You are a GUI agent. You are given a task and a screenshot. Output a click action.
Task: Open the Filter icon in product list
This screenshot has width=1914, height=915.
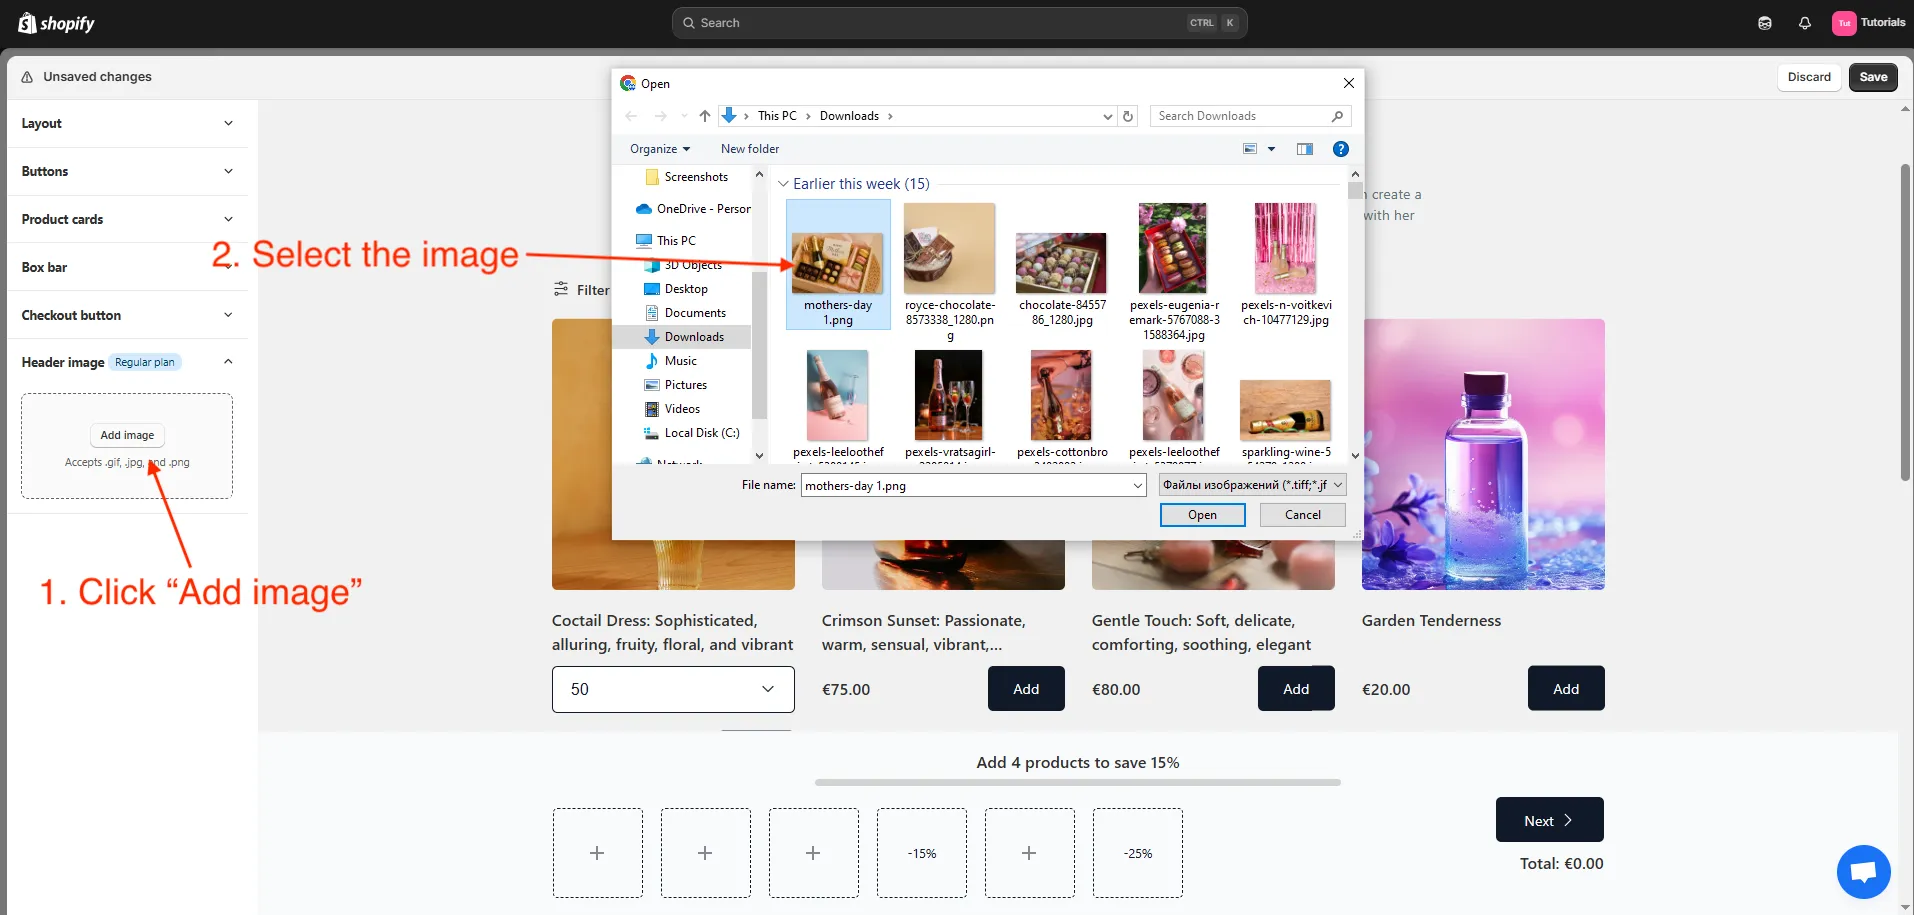(562, 289)
